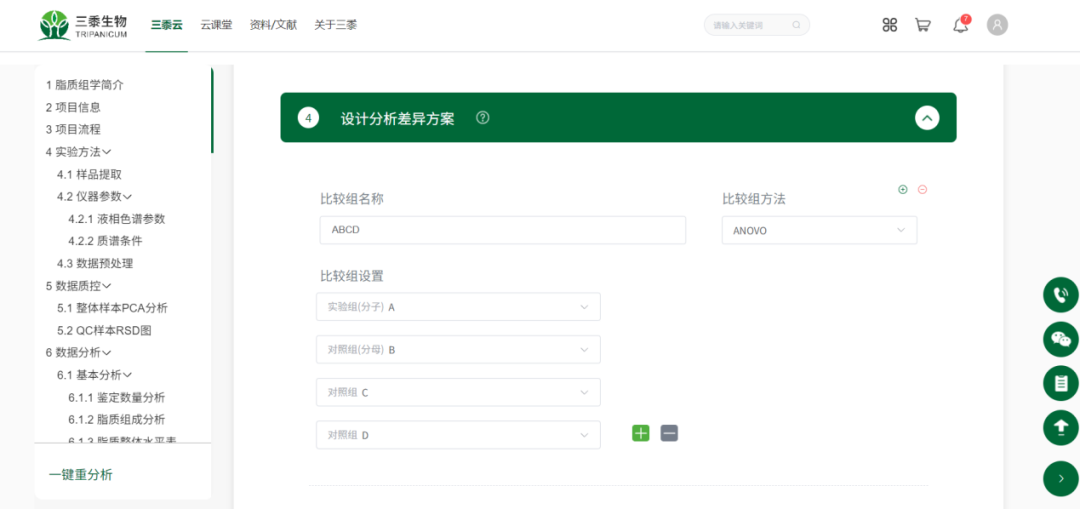Collapse the 设计分析差异方案 section
This screenshot has width=1080, height=509.
[x=927, y=118]
